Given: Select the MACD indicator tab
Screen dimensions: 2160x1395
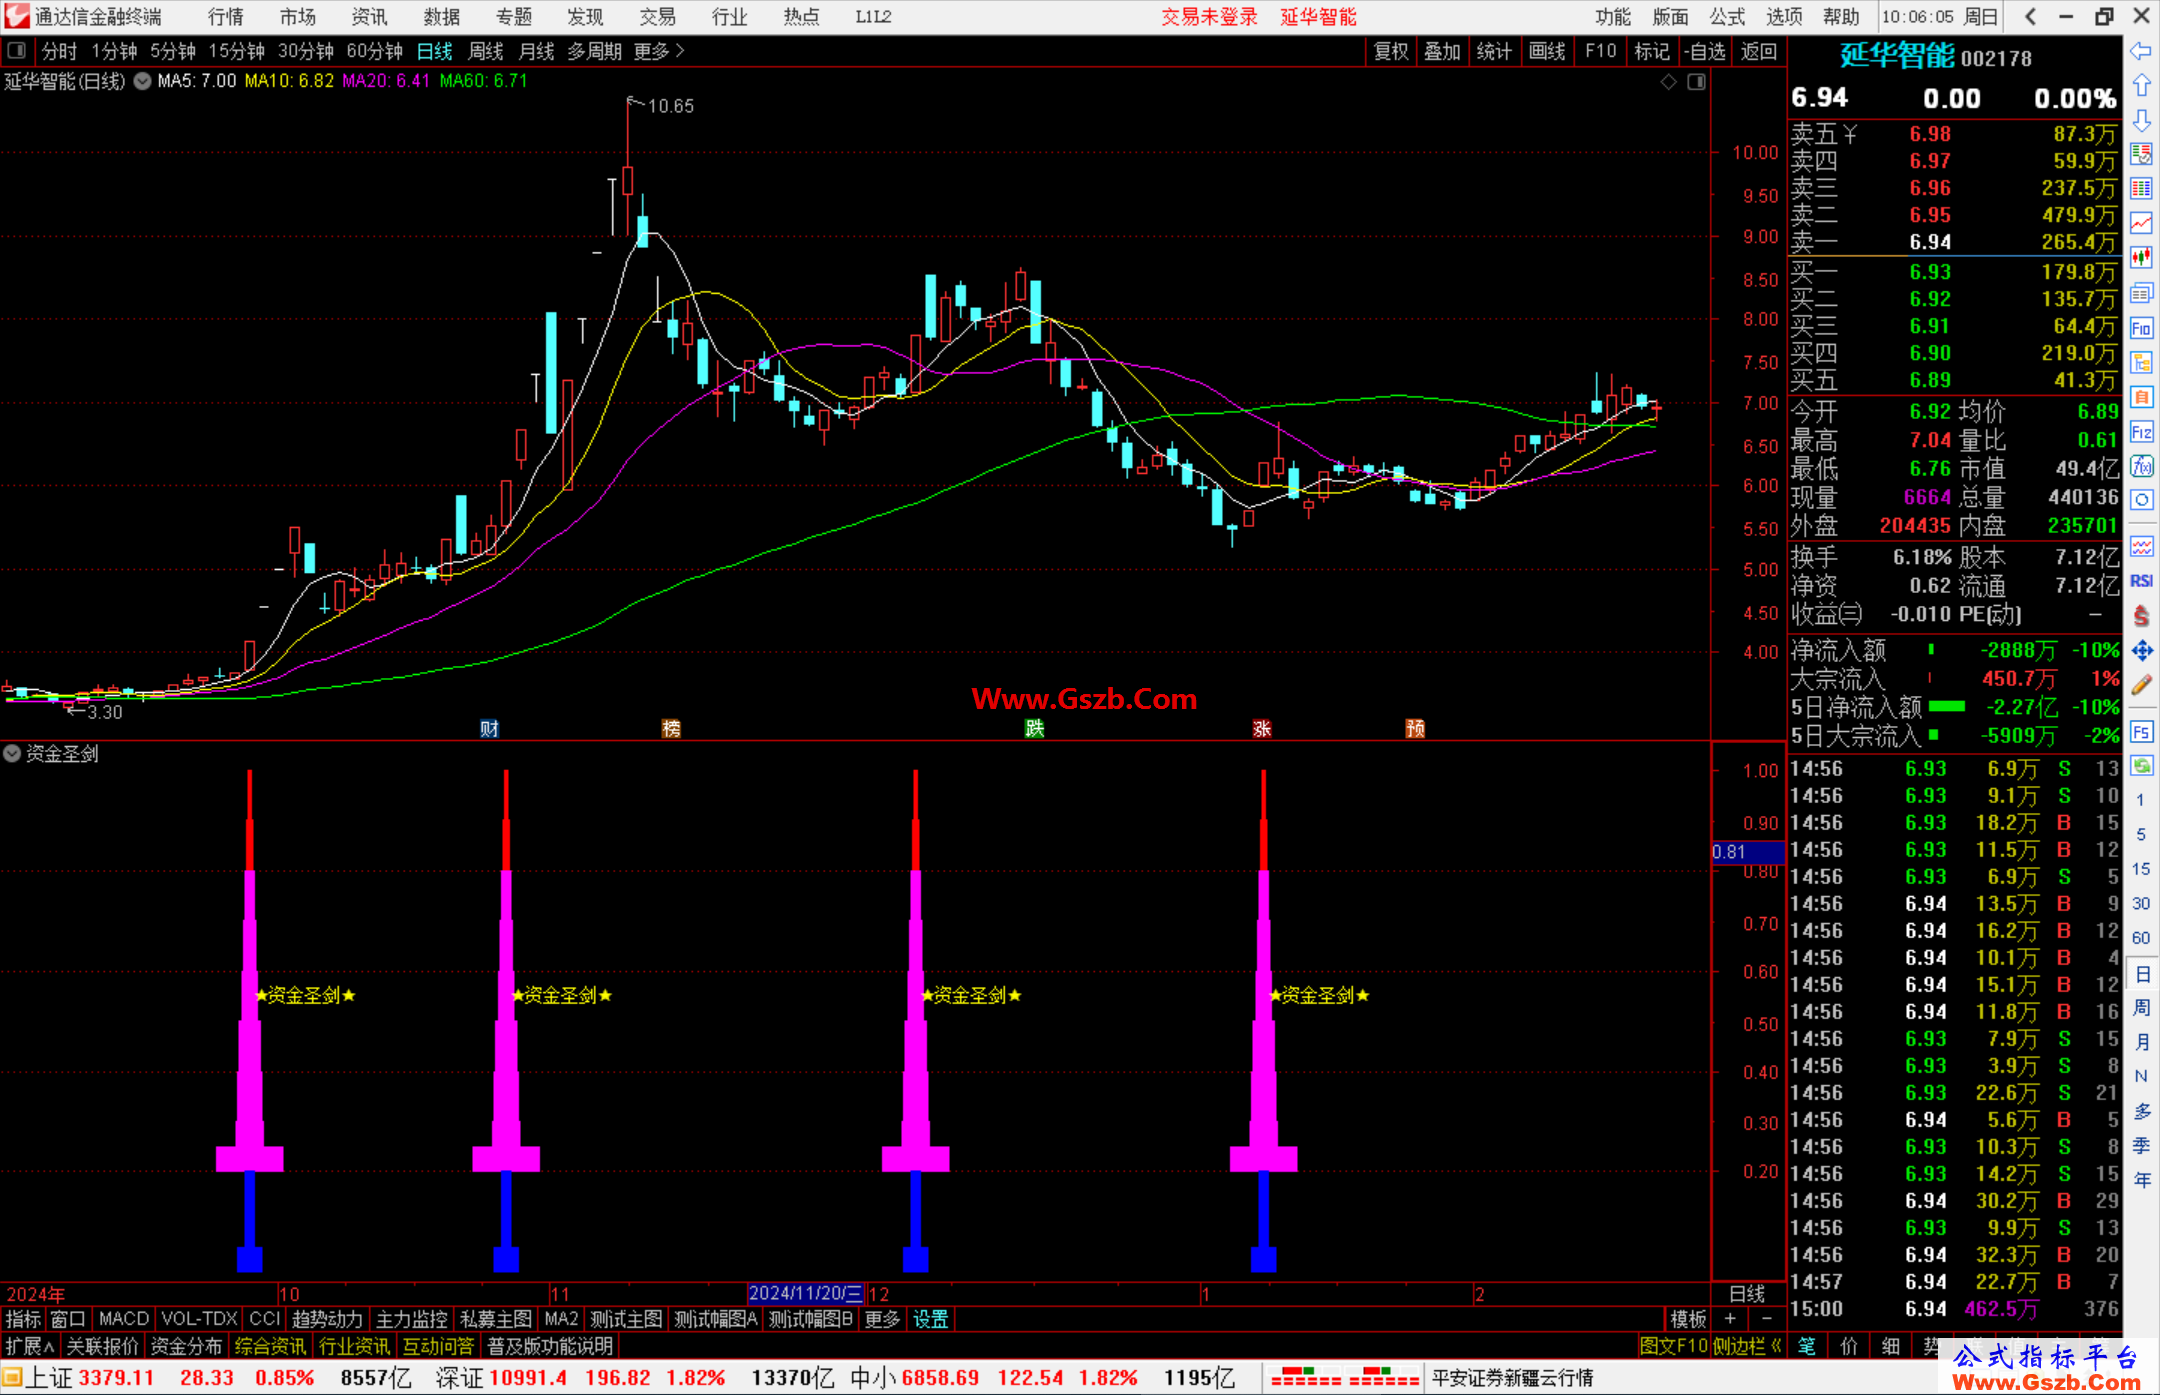Looking at the screenshot, I should [123, 1319].
